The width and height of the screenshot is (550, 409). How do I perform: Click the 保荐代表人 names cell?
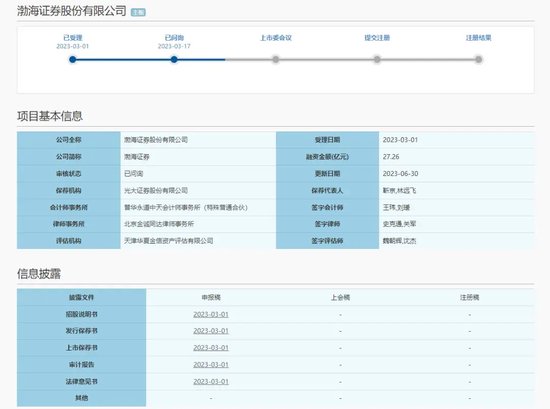click(x=457, y=190)
